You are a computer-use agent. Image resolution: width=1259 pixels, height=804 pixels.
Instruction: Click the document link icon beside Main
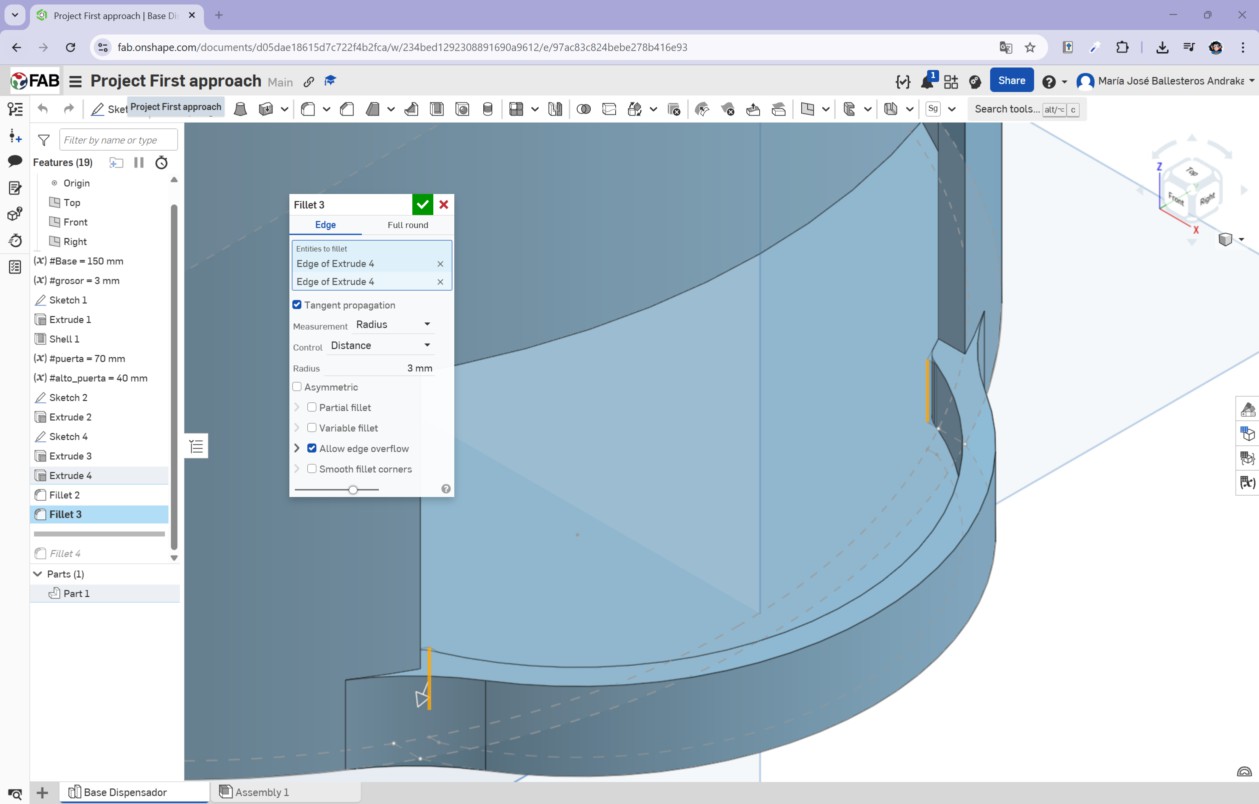click(x=308, y=82)
